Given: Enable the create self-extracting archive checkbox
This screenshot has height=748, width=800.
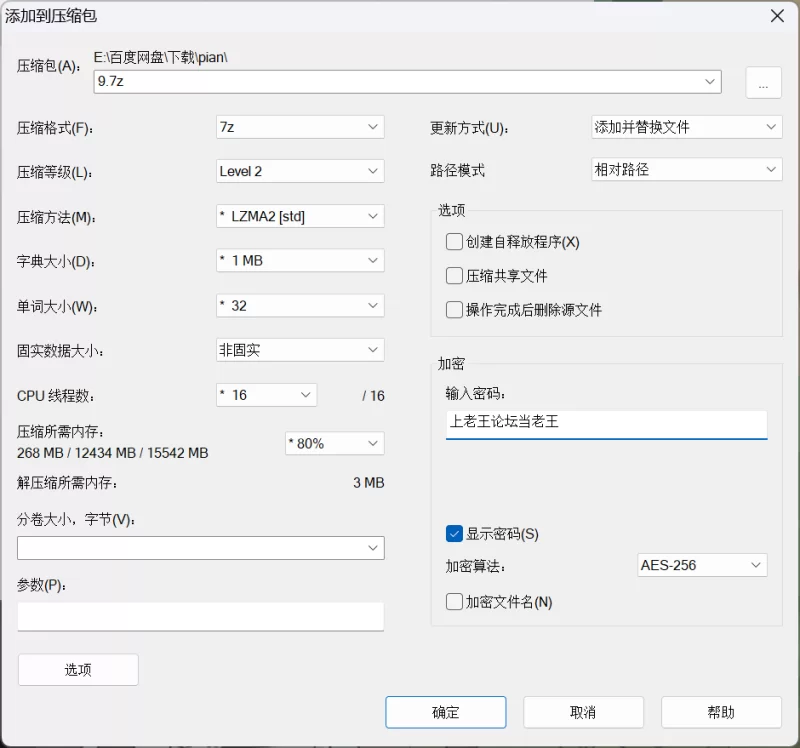Looking at the screenshot, I should coord(454,242).
